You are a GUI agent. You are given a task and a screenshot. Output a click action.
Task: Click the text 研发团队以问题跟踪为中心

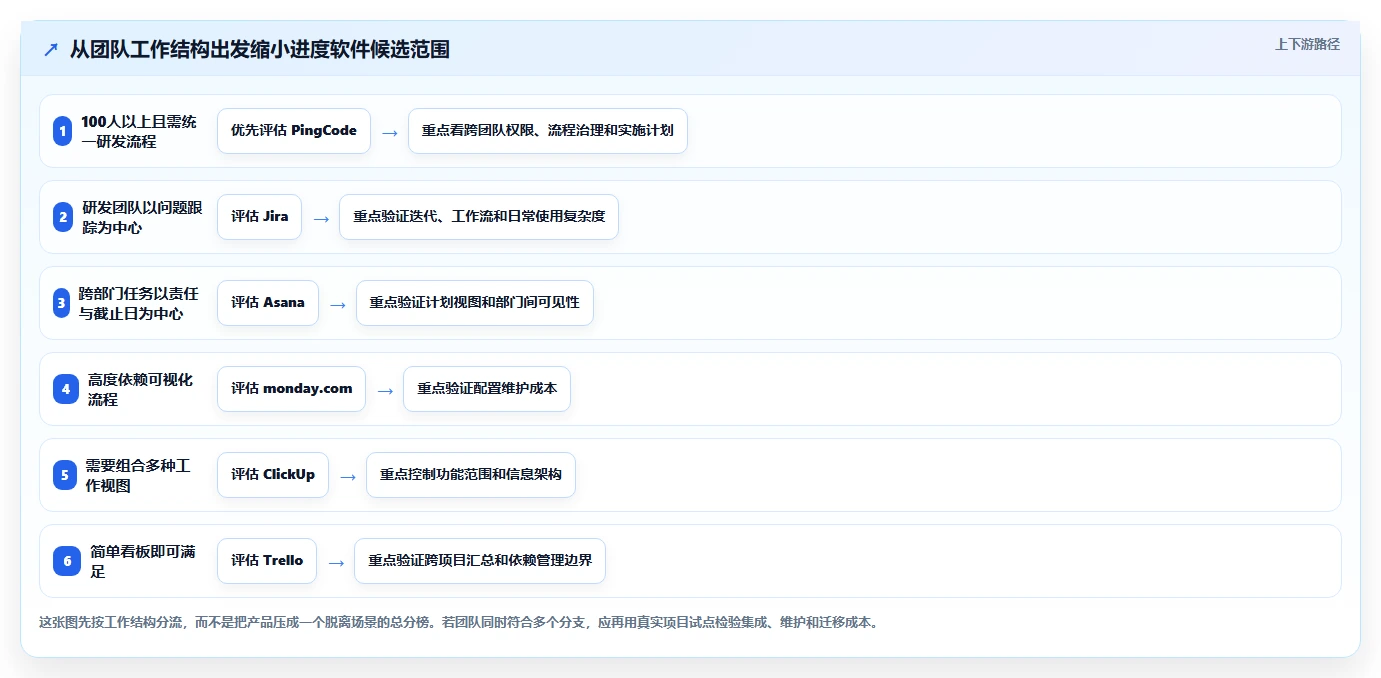[142, 217]
